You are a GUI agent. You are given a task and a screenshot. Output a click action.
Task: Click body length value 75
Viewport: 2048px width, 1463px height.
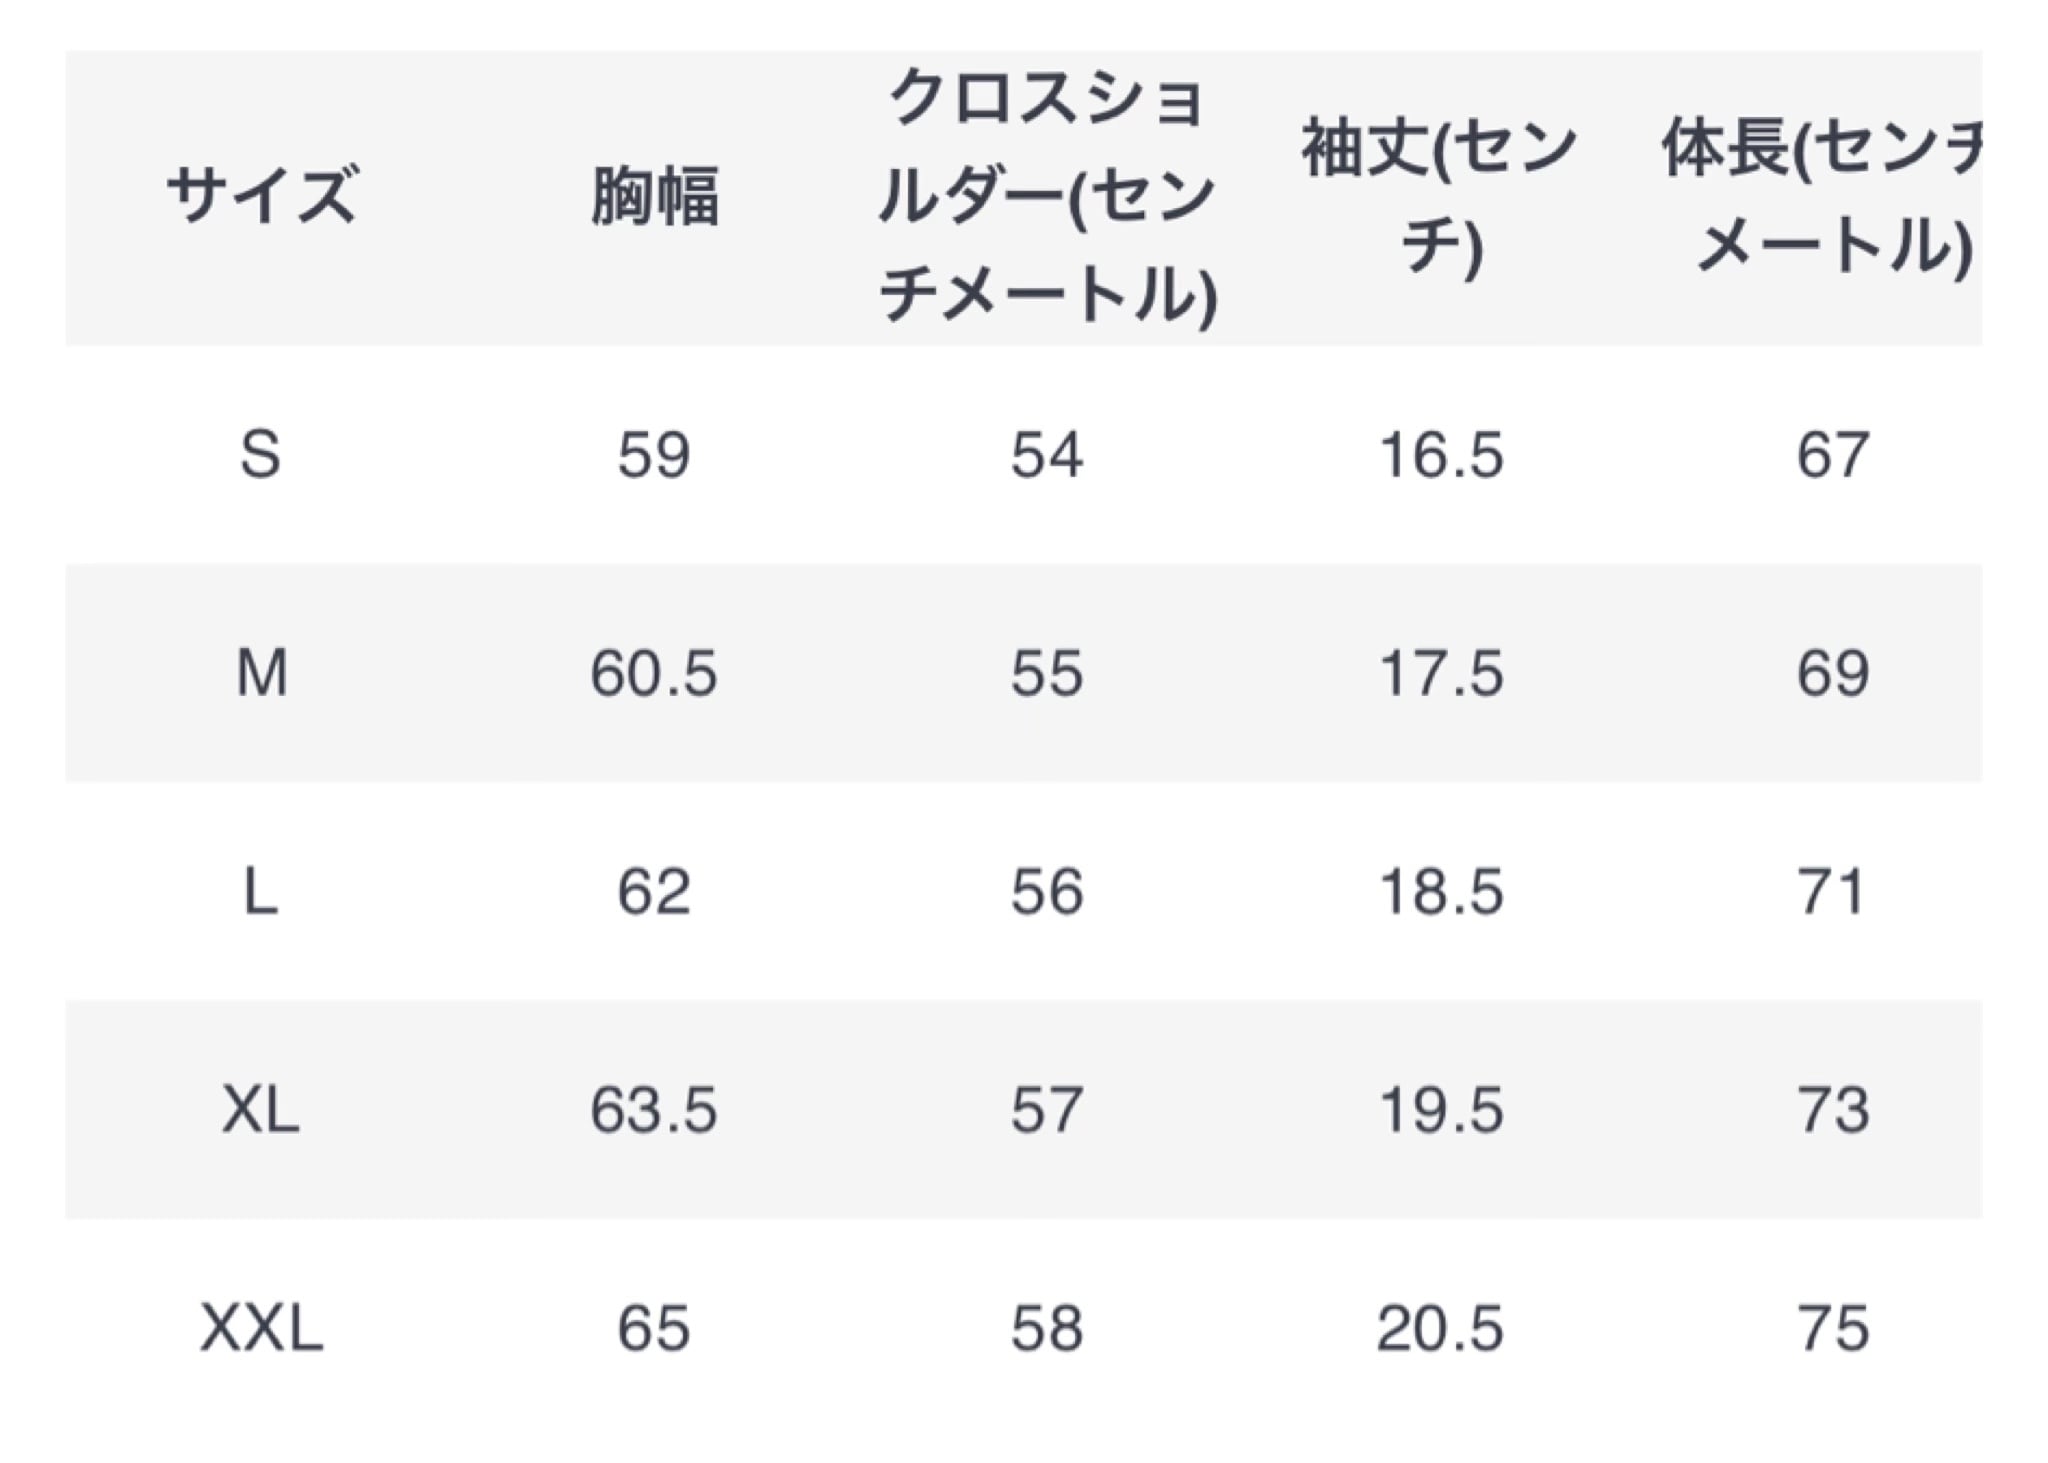tap(1833, 1329)
